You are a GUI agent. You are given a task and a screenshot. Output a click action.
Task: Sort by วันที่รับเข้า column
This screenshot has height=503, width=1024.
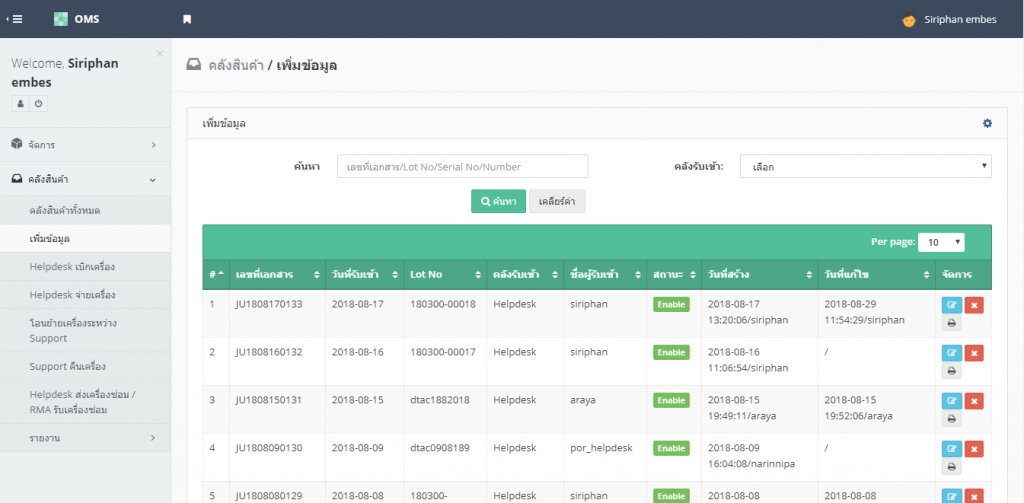coord(364,275)
